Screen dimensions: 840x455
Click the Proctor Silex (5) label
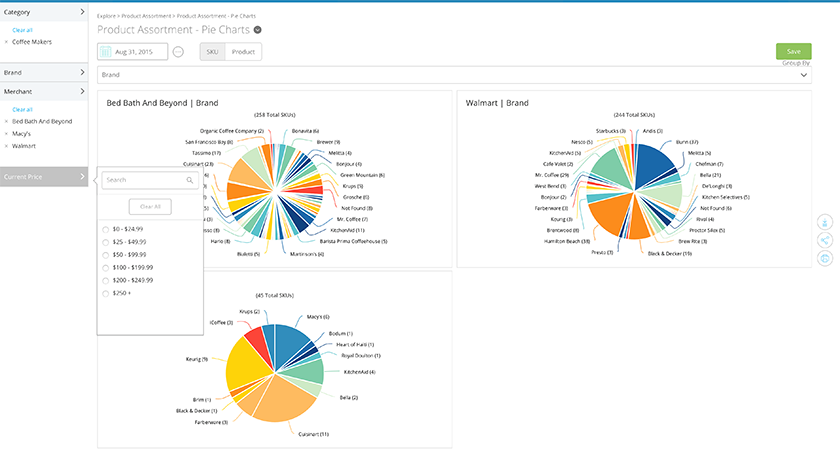[707, 230]
